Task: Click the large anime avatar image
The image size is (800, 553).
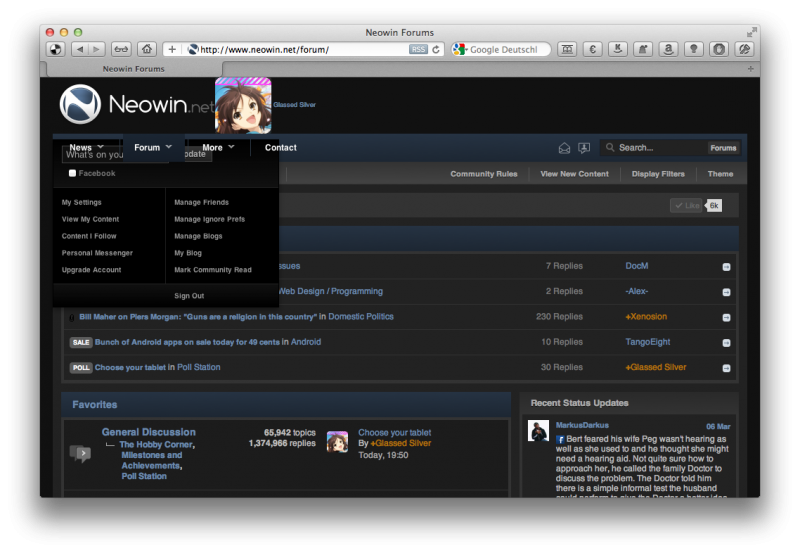Action: pos(243,106)
